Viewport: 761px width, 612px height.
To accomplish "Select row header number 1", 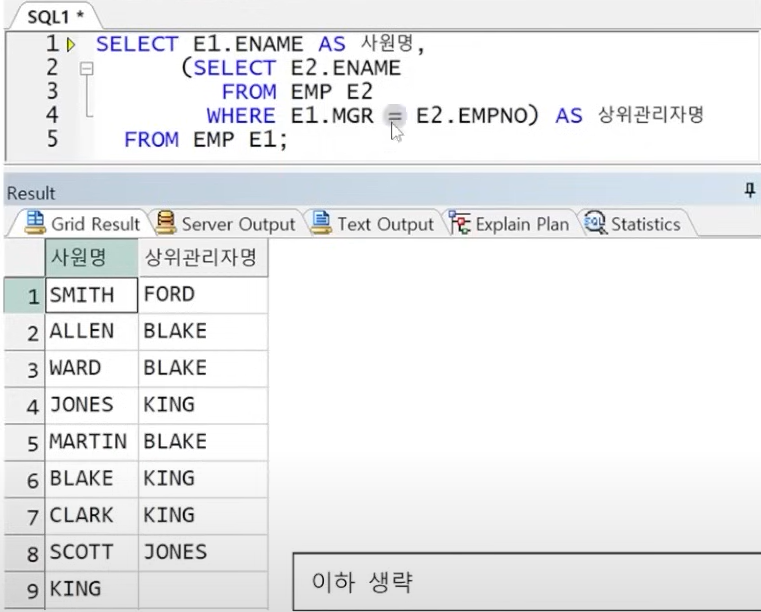I will click(24, 295).
